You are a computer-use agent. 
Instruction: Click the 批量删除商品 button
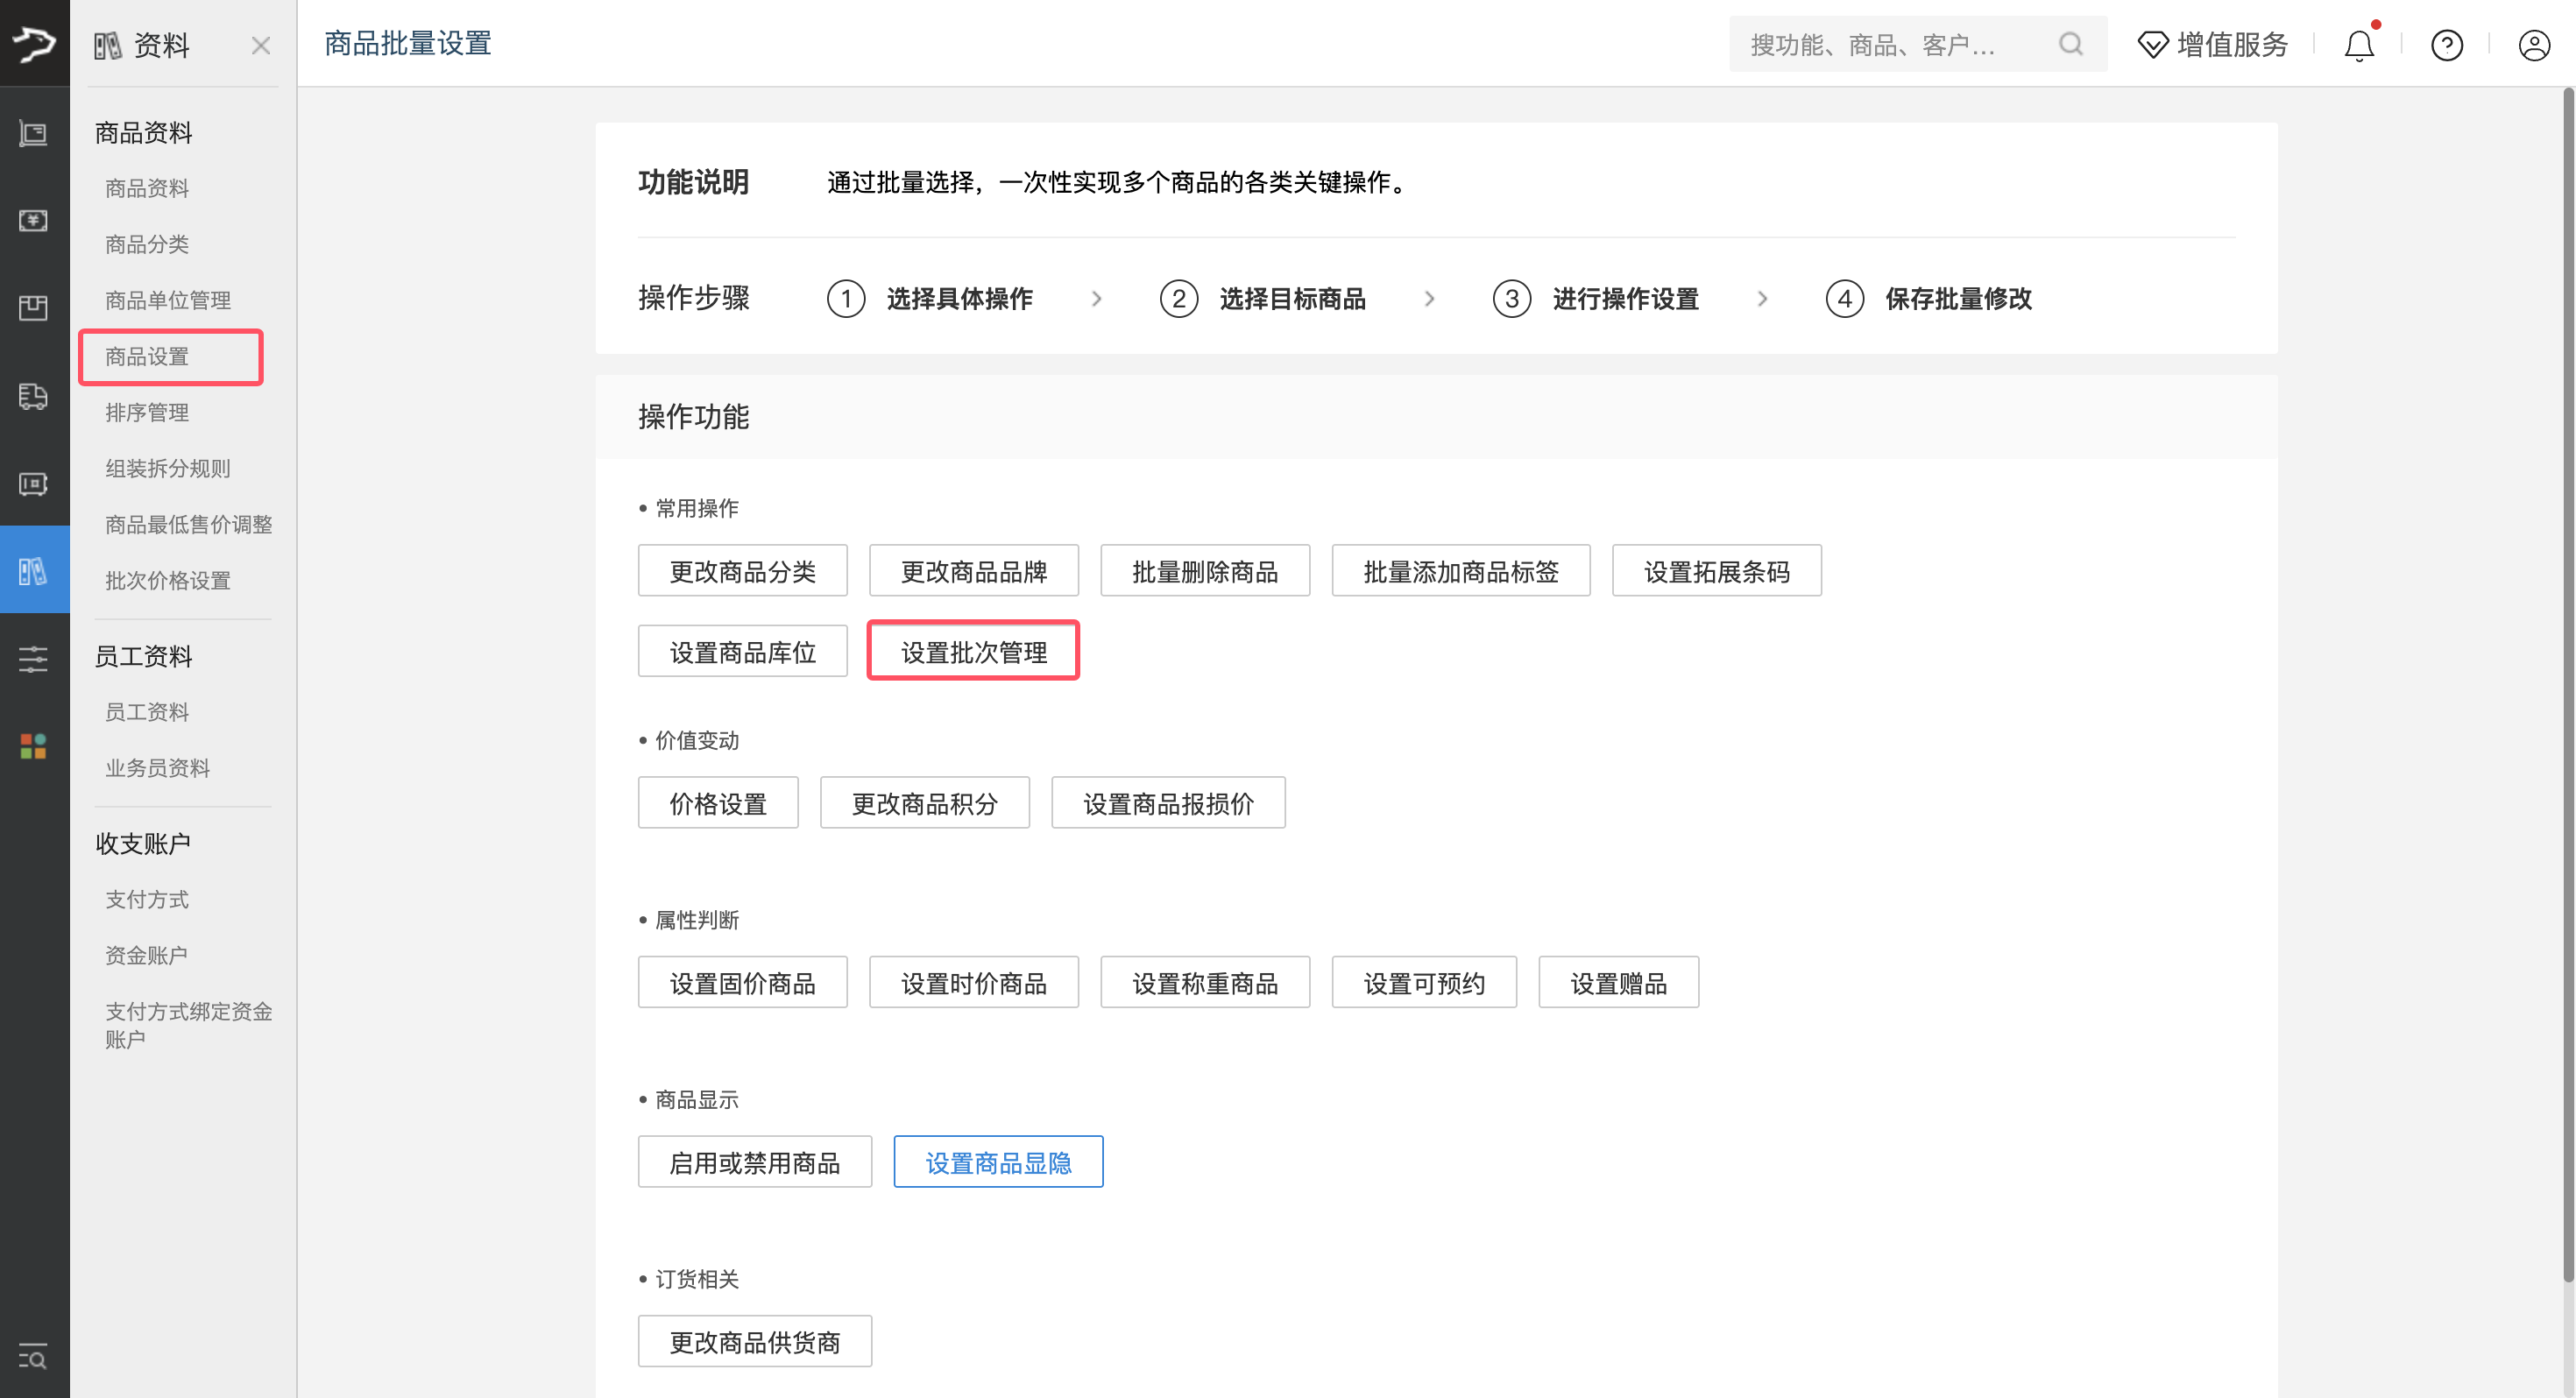1204,571
